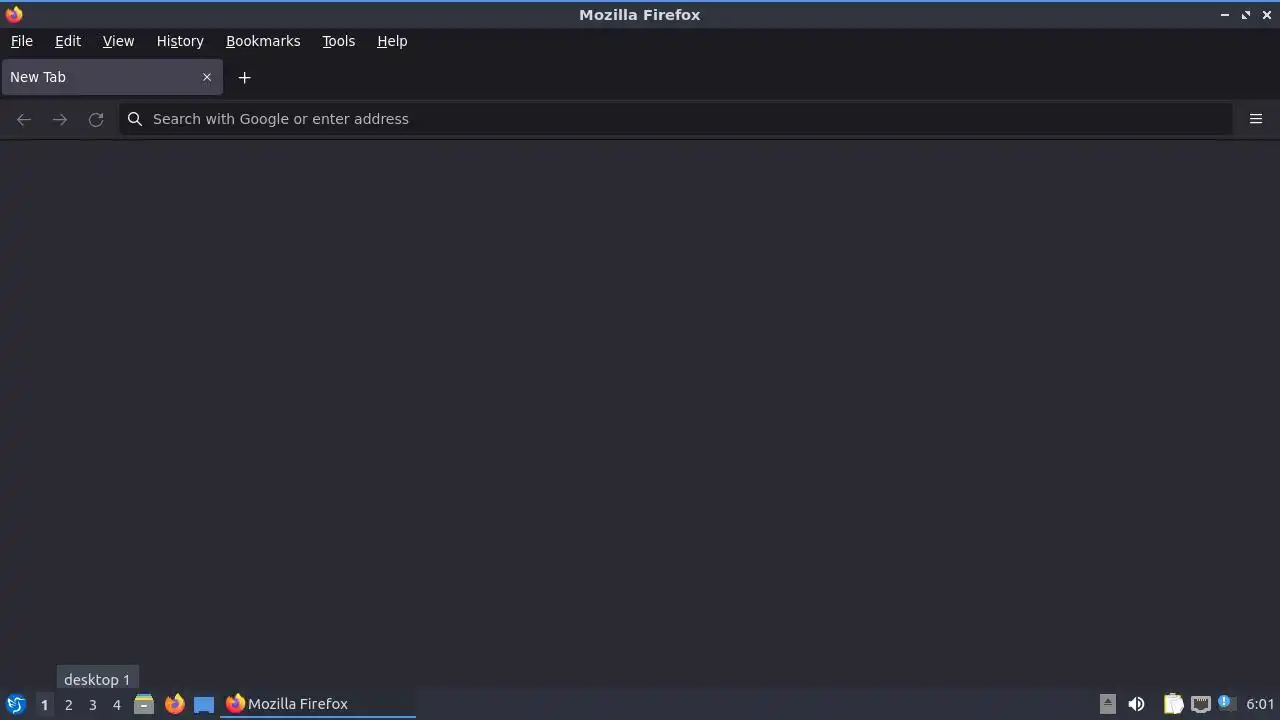The height and width of the screenshot is (720, 1280).
Task: Switch to desktop 1
Action: pos(44,704)
